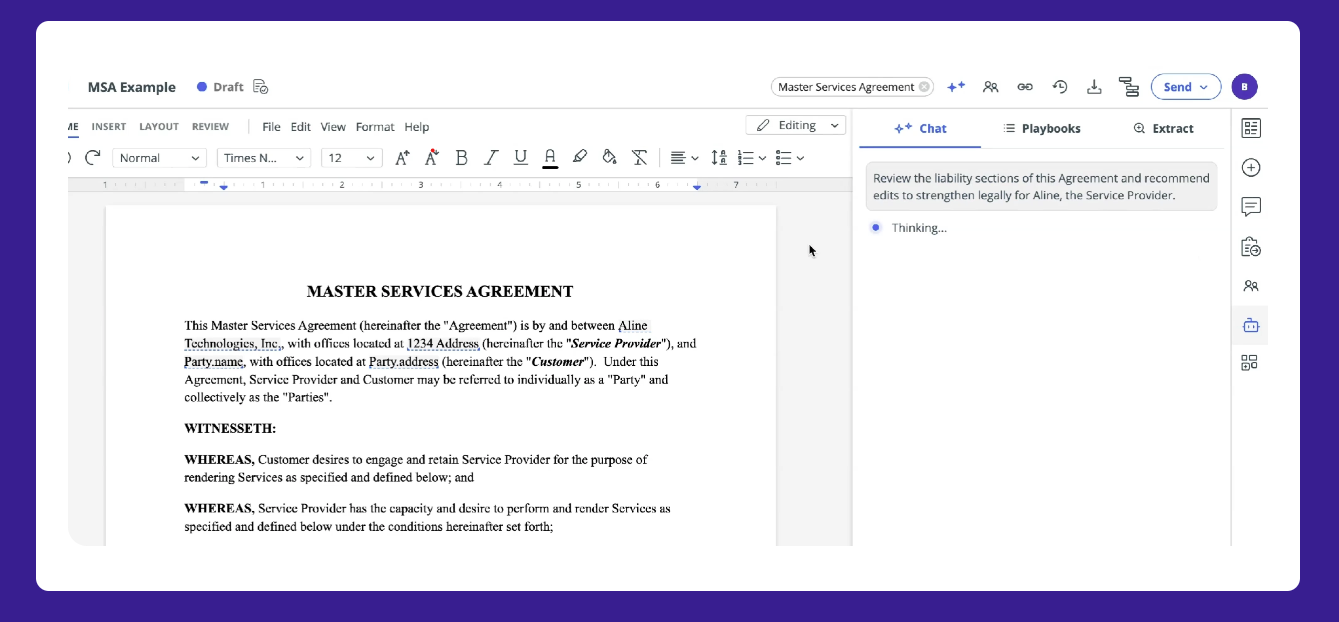This screenshot has height=622, width=1339.
Task: Click the Master Services Agreement tag label
Action: (846, 87)
